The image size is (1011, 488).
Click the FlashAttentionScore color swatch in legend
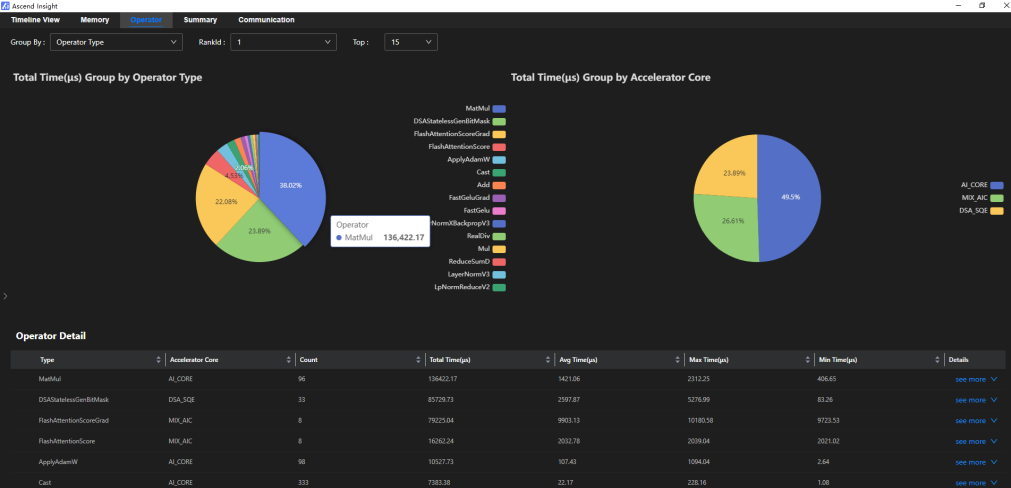[x=499, y=147]
